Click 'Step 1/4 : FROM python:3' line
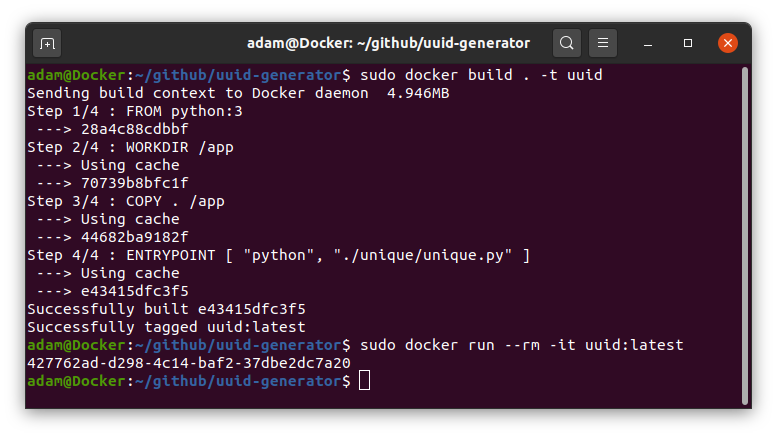The height and width of the screenshot is (437, 777). (135, 111)
